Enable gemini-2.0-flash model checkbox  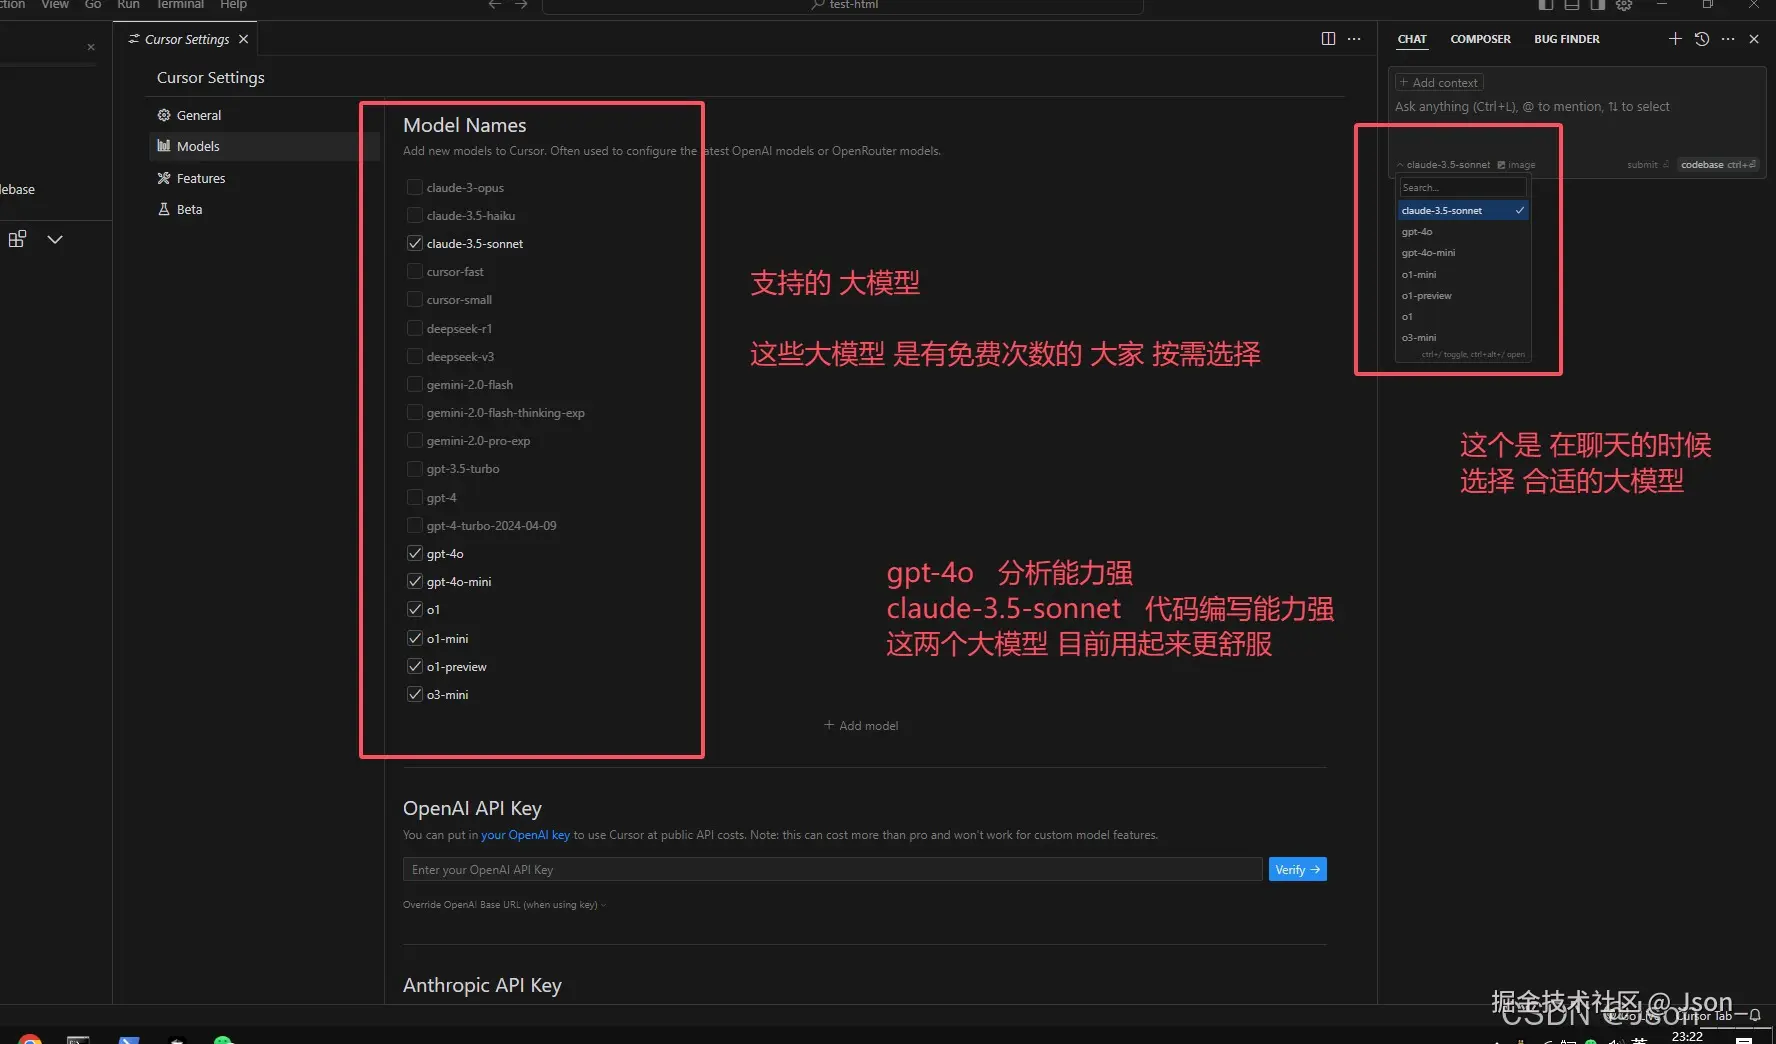(414, 384)
